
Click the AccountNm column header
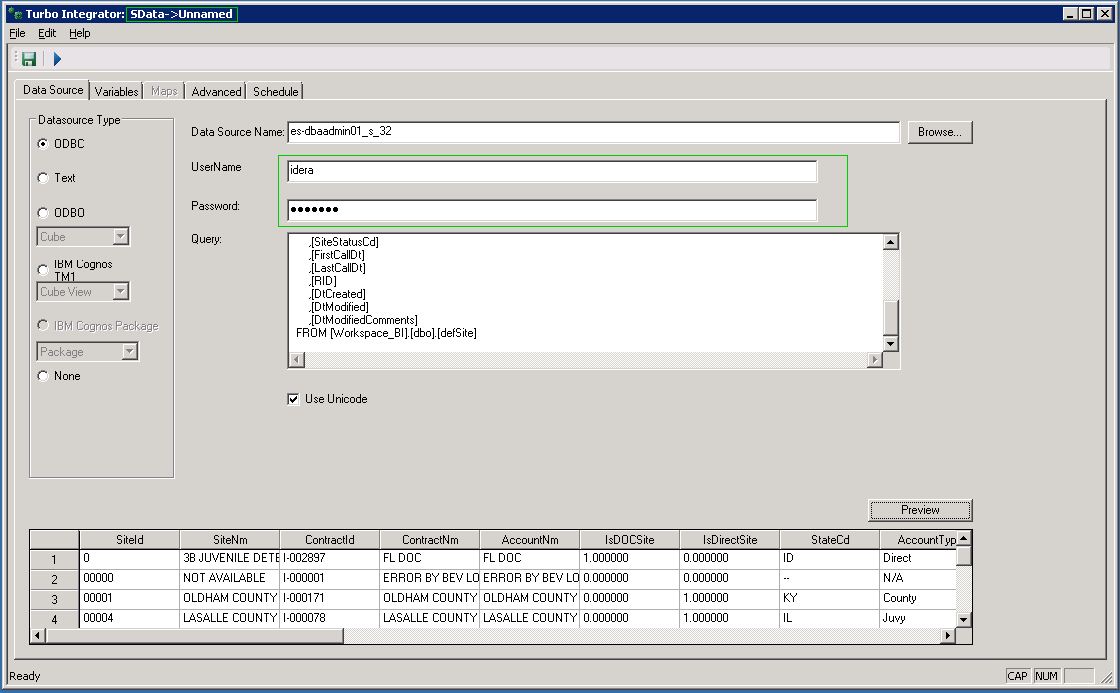529,539
